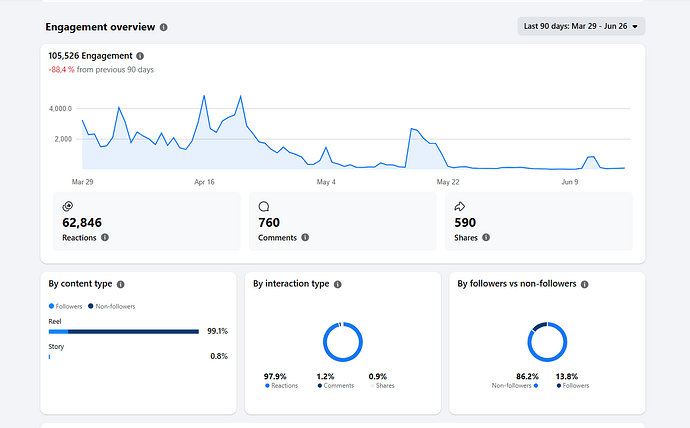The height and width of the screenshot is (428, 690).
Task: Click info icon beside By content type
Action: [121, 285]
